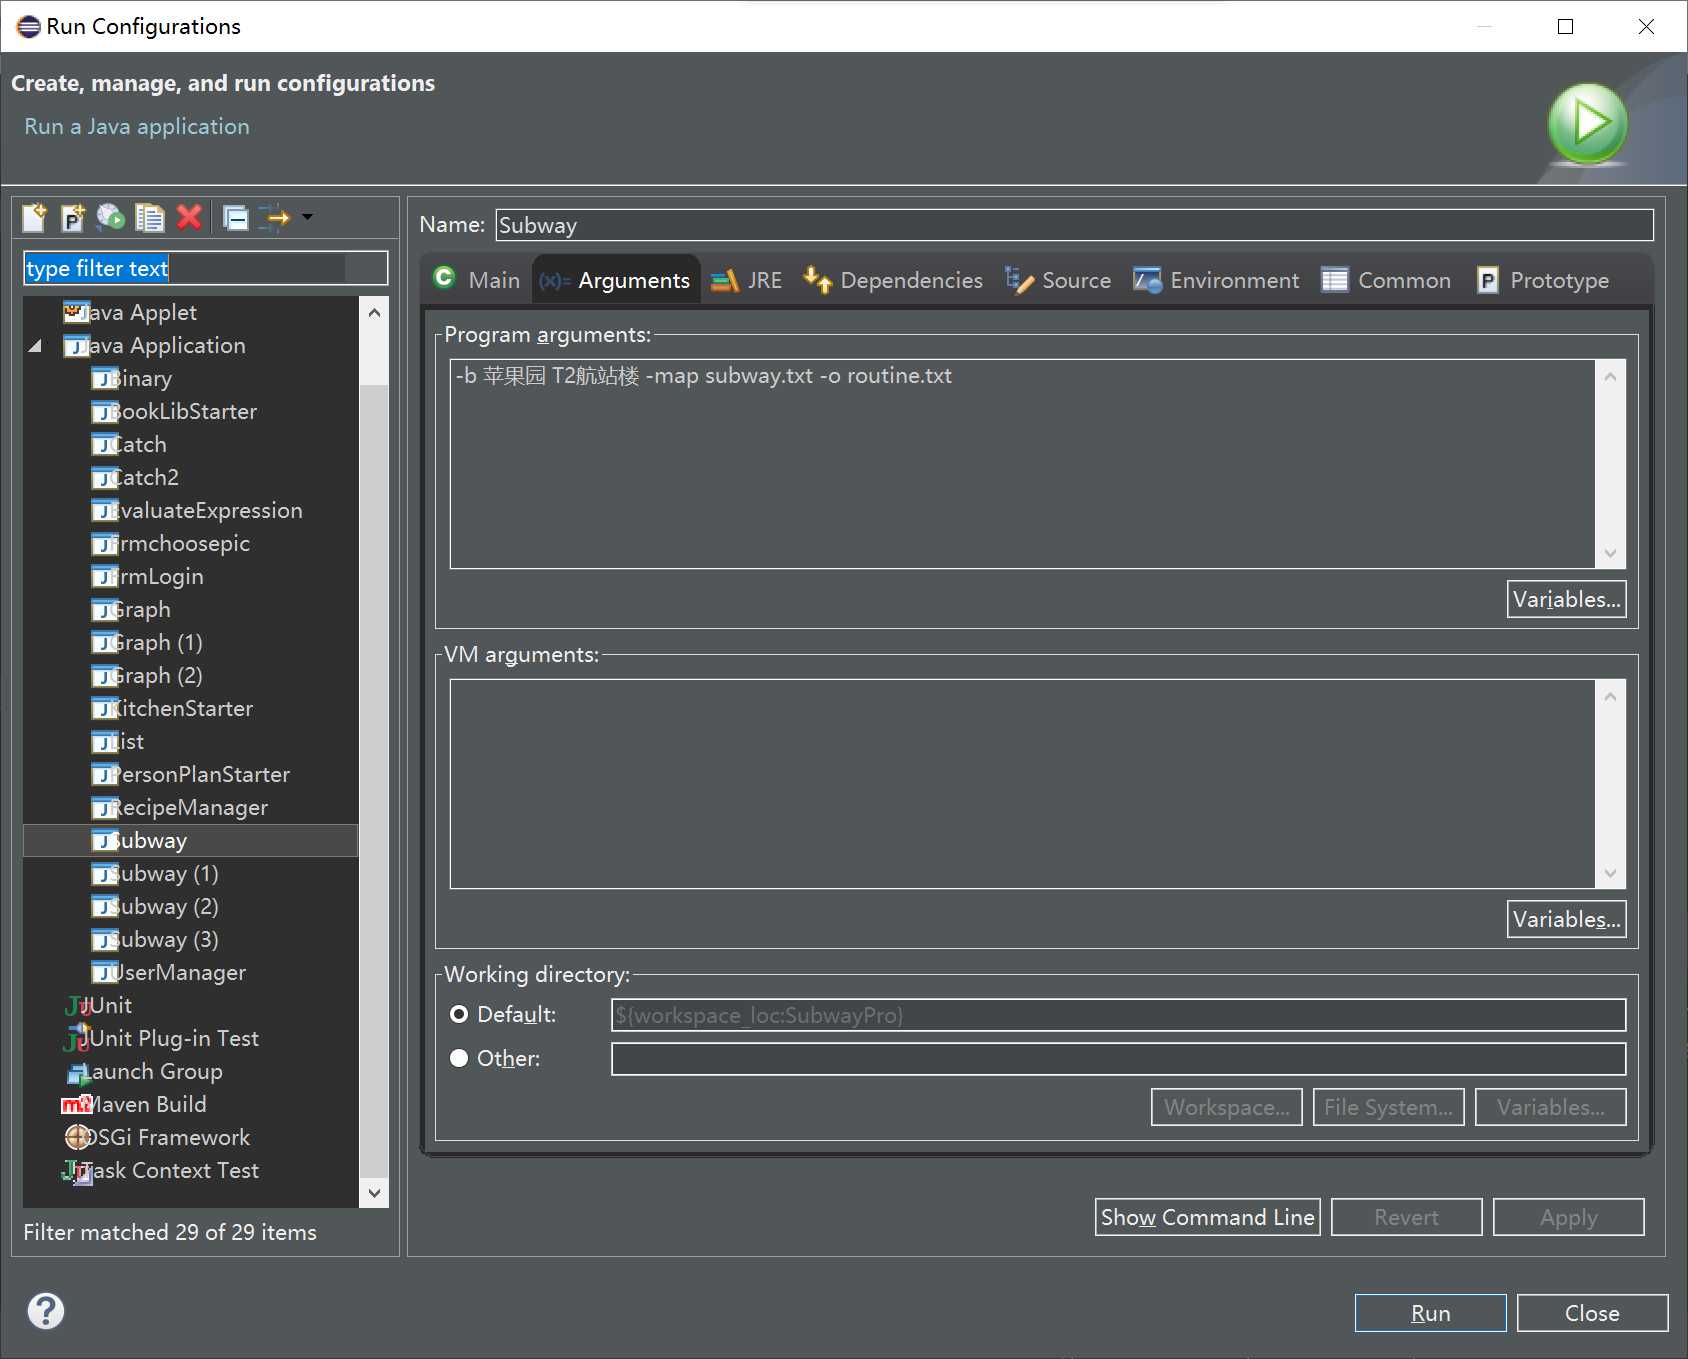Click inside the VM arguments text area

click(1022, 784)
